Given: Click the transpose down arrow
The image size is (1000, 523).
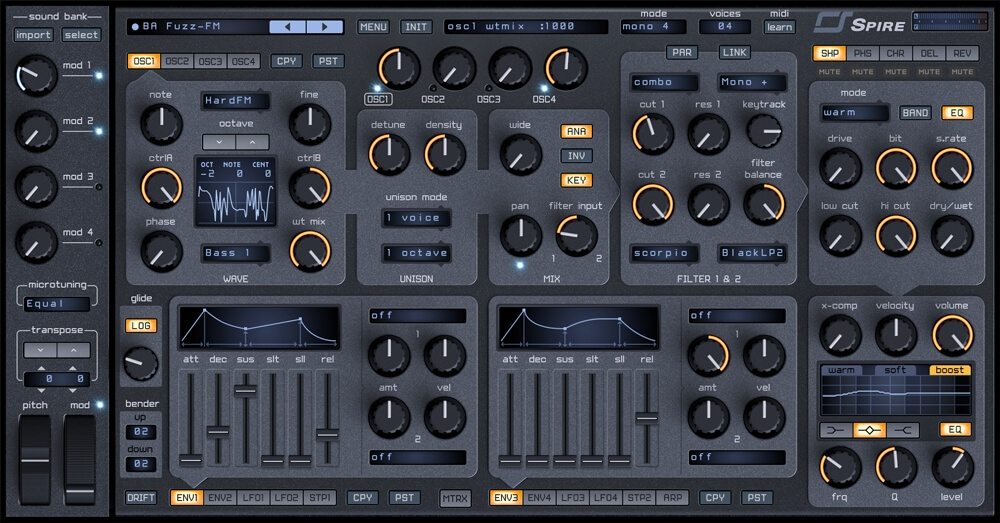Looking at the screenshot, I should (x=43, y=350).
